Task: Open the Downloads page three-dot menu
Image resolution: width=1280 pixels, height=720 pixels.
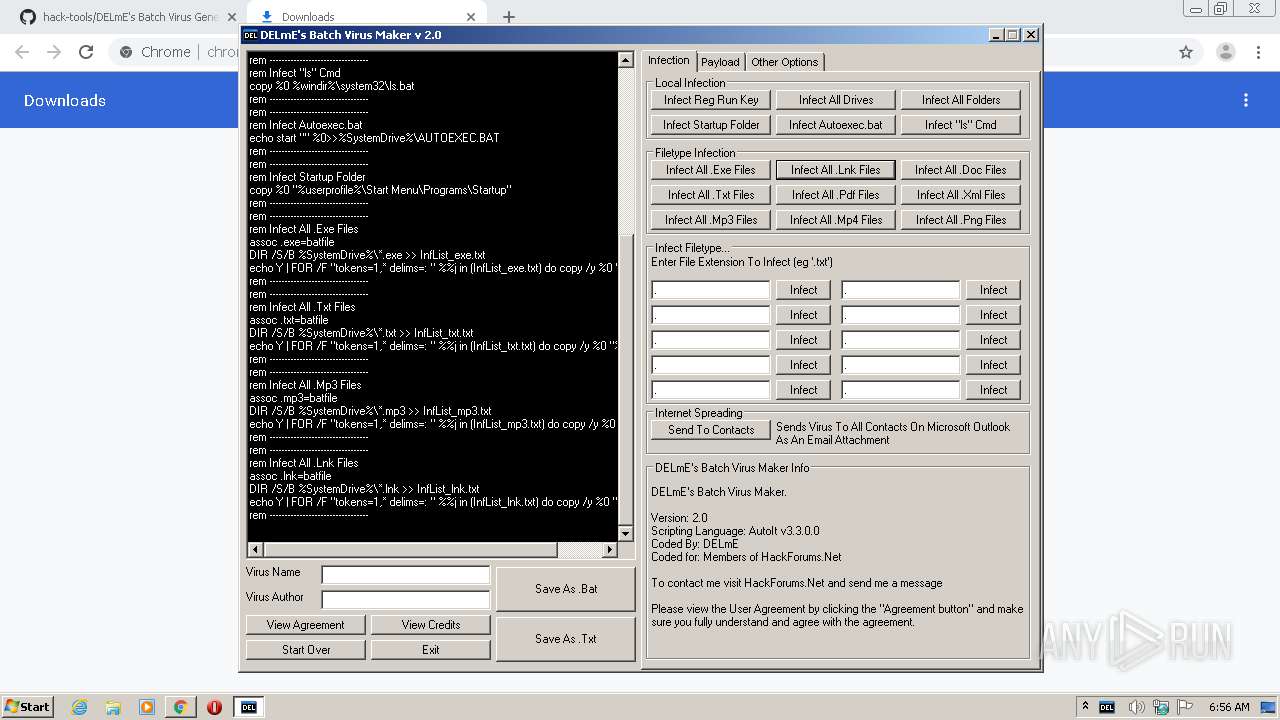Action: click(1246, 100)
